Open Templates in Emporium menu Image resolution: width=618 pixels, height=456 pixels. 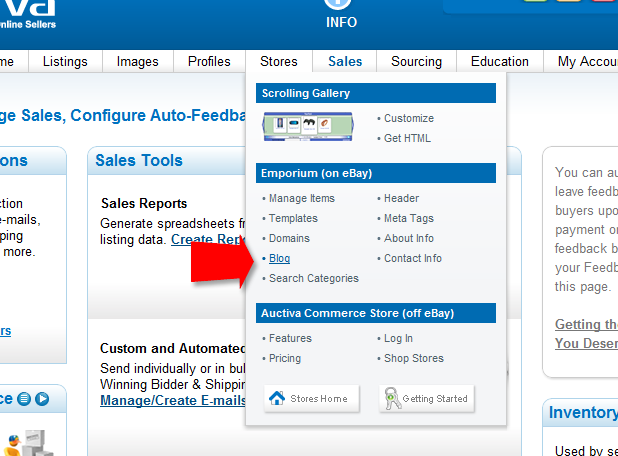click(x=293, y=218)
